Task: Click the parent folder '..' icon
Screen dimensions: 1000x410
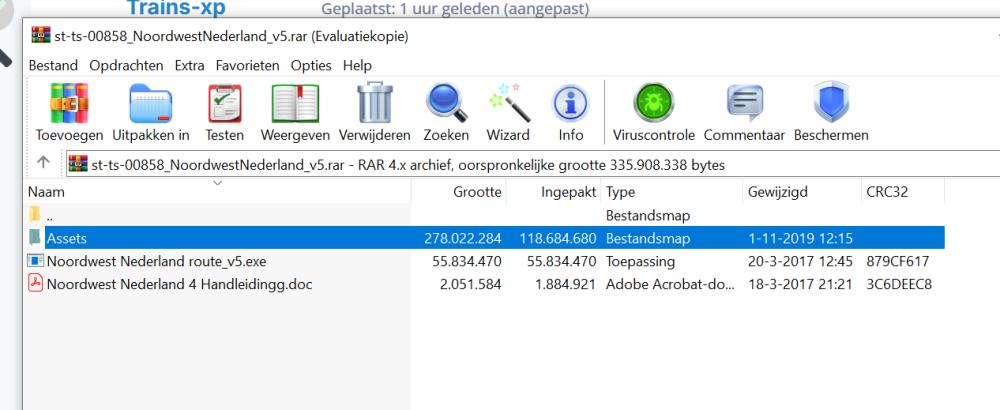Action: click(x=35, y=215)
